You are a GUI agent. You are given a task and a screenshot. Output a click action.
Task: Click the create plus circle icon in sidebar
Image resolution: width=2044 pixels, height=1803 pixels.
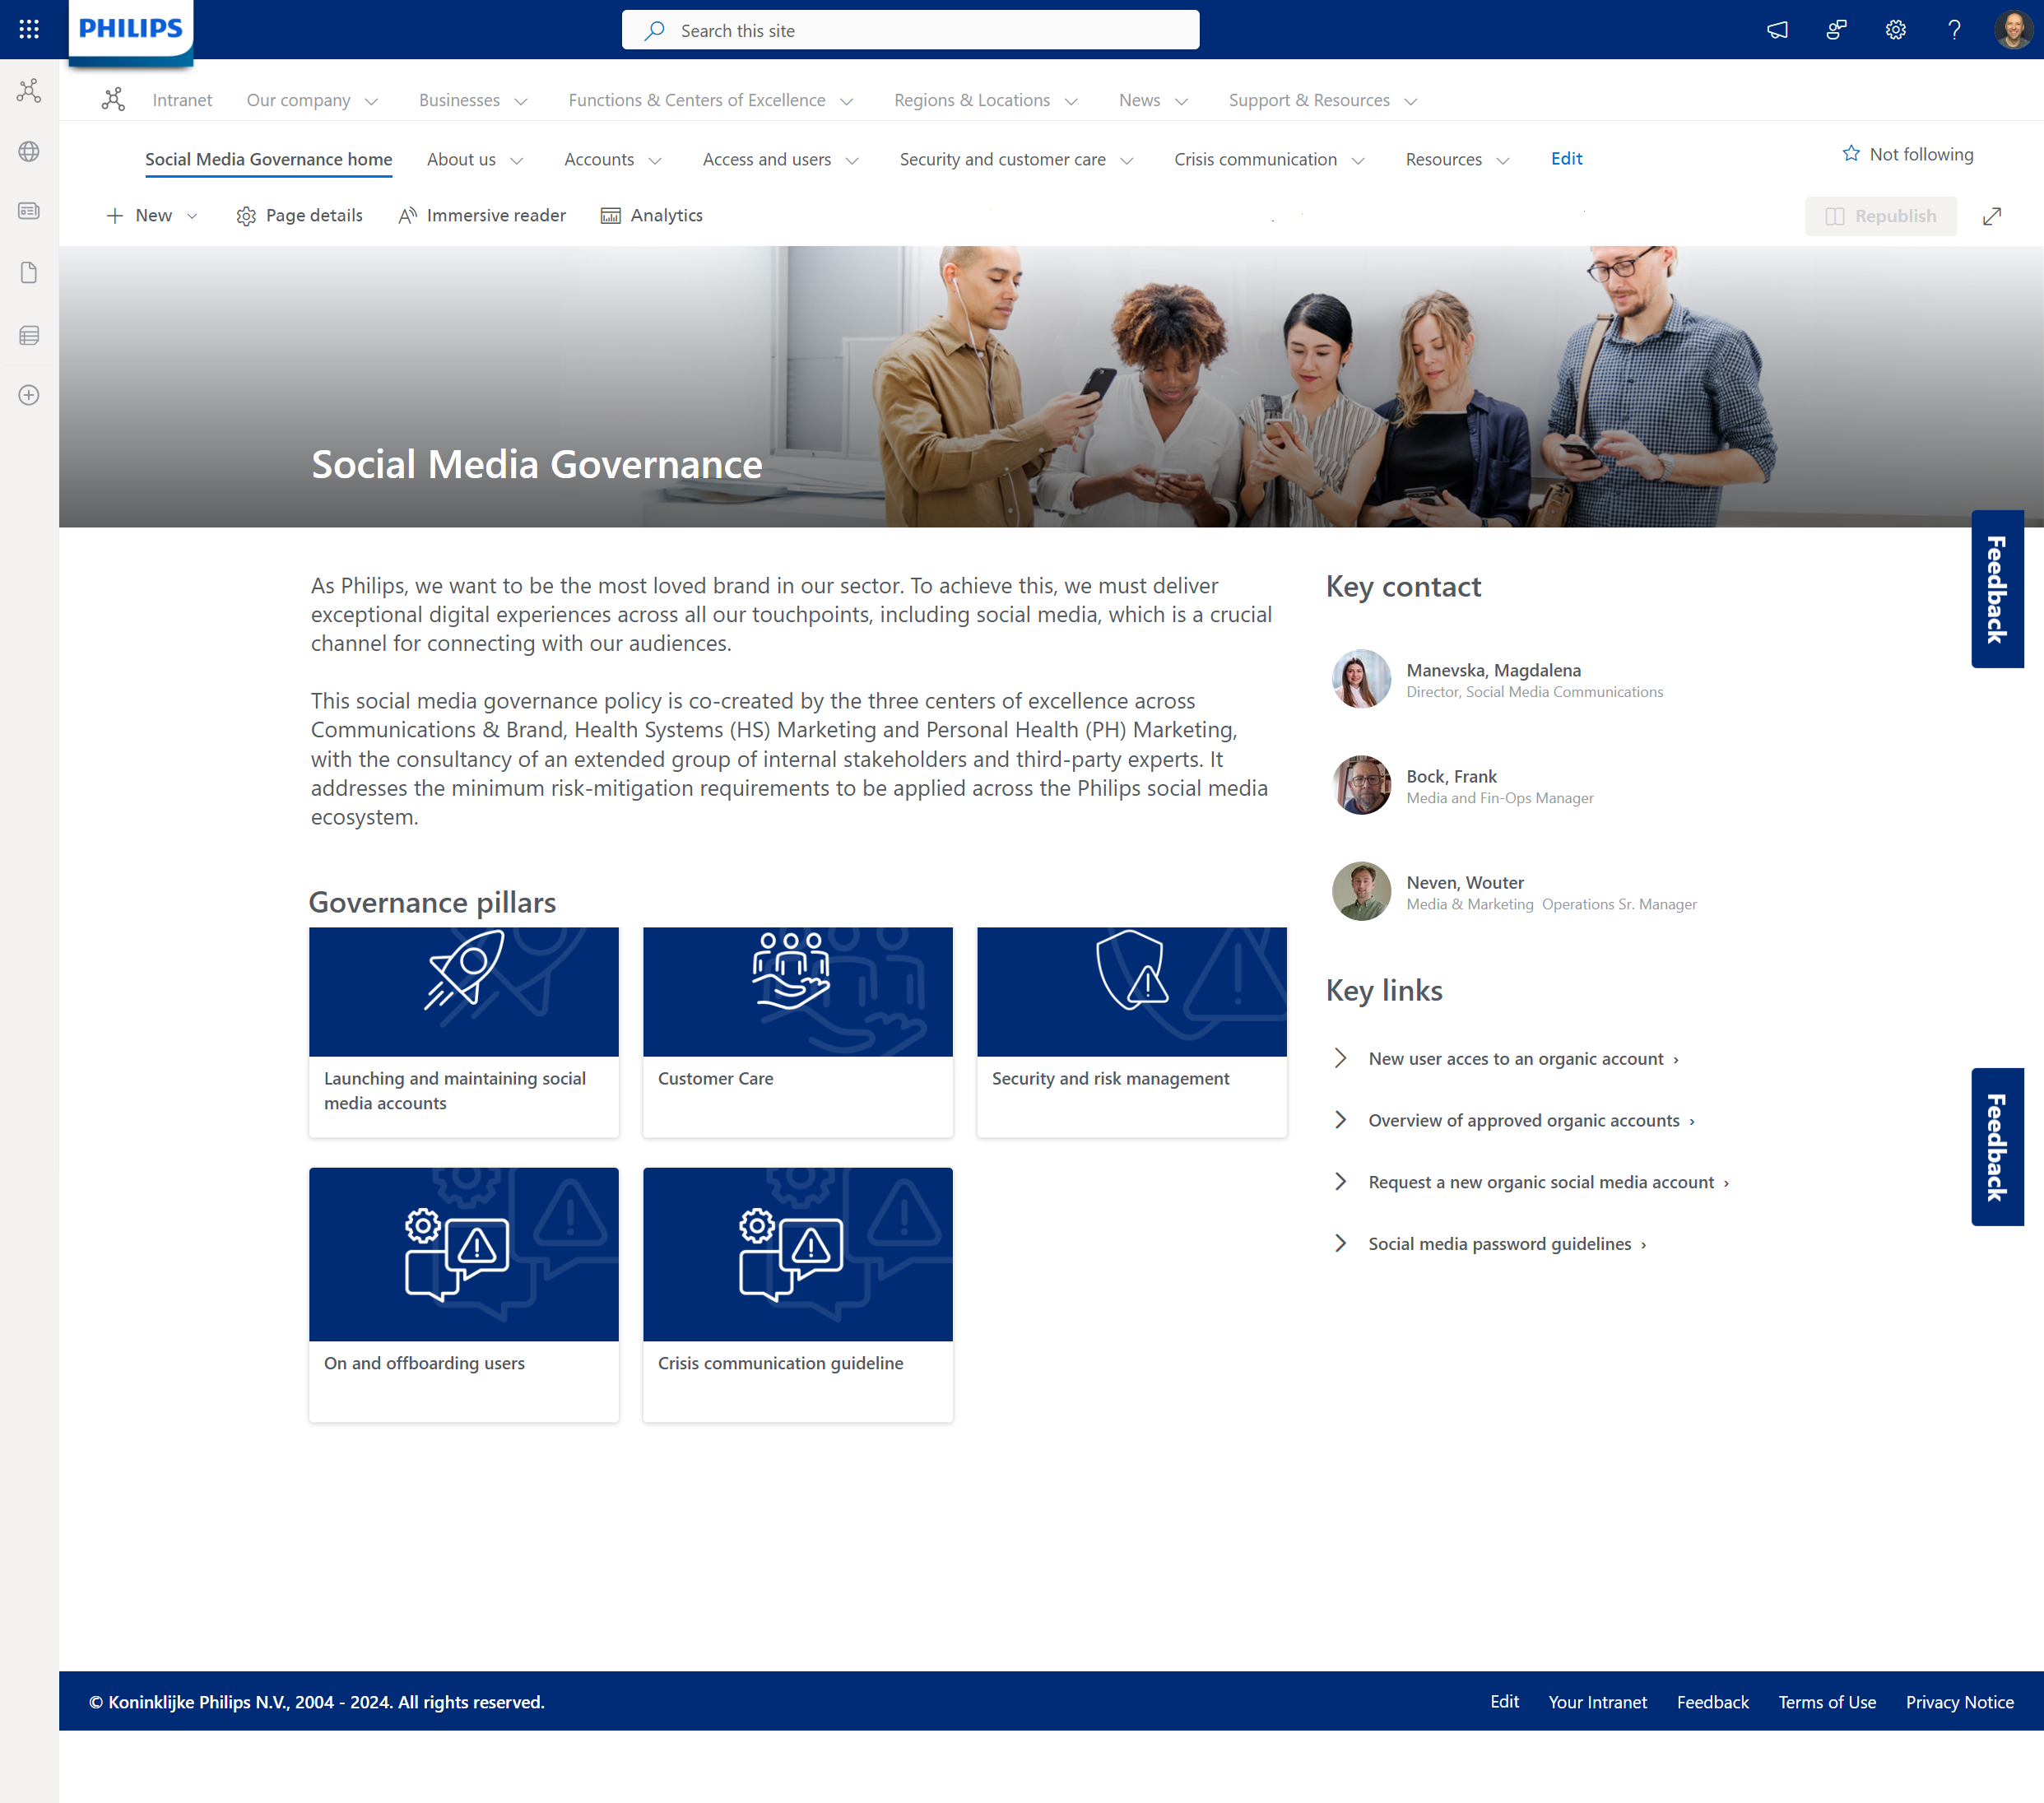point(29,395)
